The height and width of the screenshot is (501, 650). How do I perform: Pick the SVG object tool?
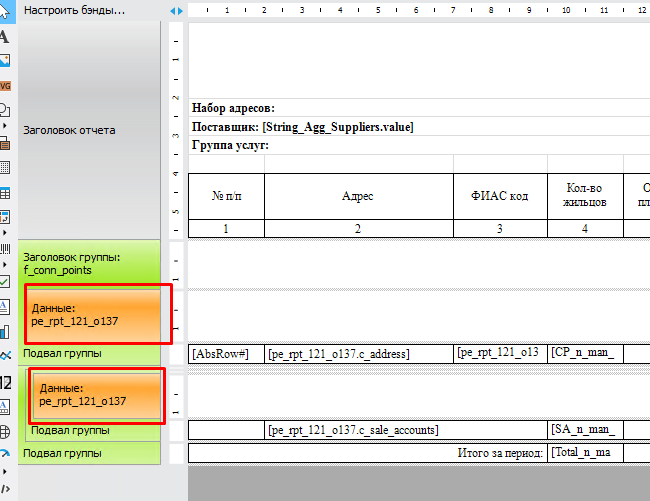point(5,86)
